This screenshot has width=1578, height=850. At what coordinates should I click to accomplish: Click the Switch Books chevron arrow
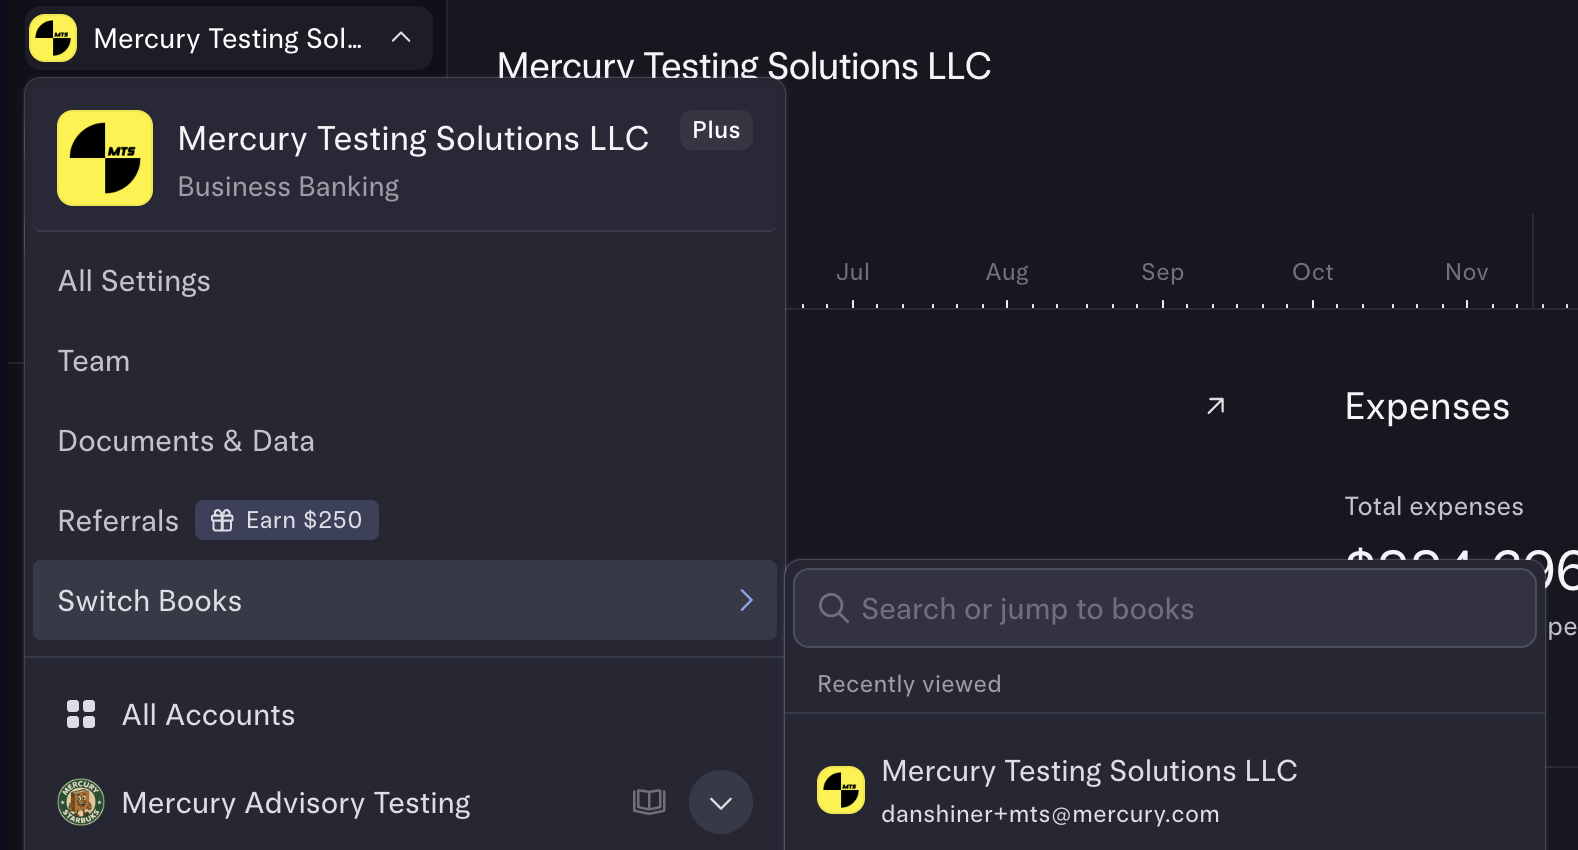[746, 600]
